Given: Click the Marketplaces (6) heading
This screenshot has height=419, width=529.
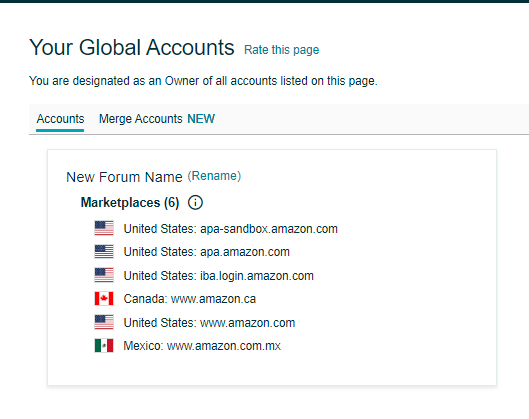Looking at the screenshot, I should [130, 203].
